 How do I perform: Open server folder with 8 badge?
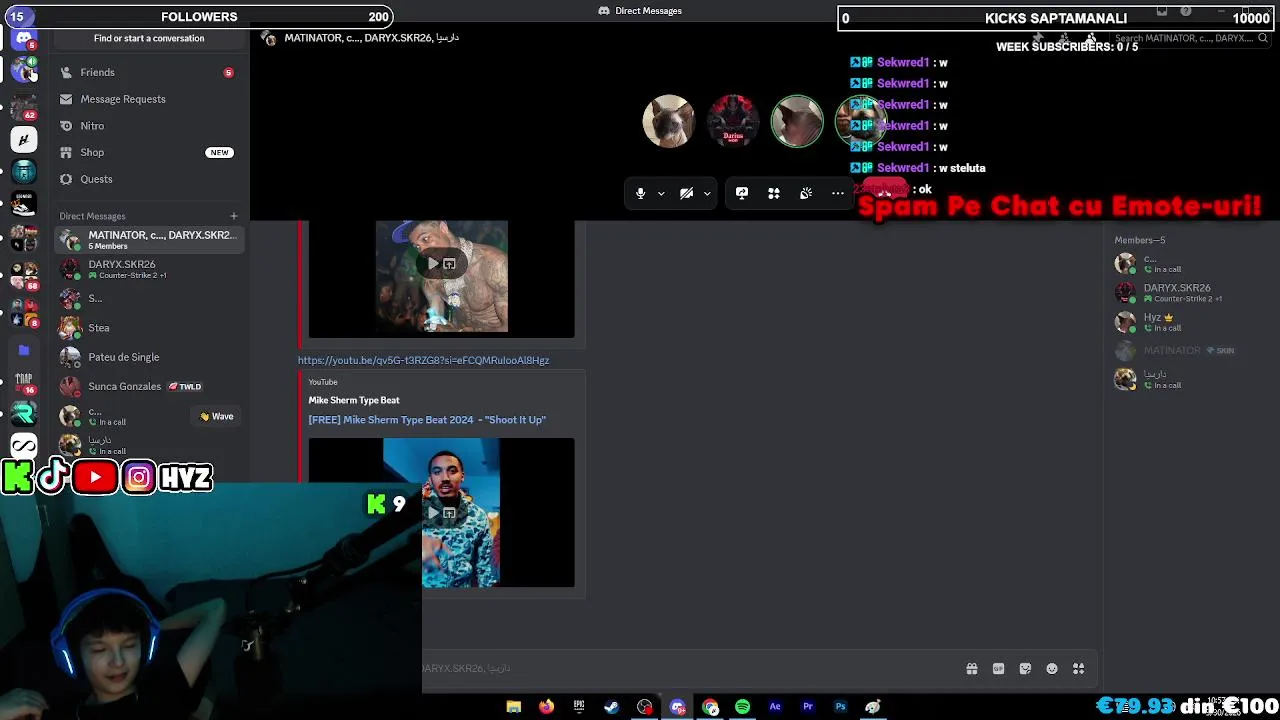click(x=23, y=312)
